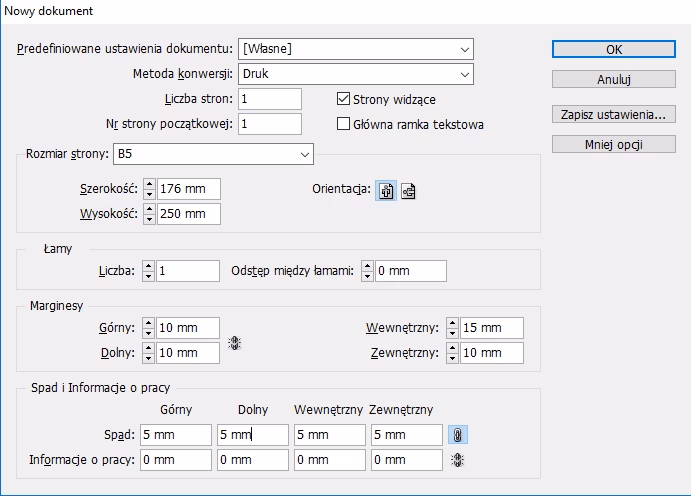Decrease Dolny margin with down arrow
This screenshot has width=691, height=496.
(x=149, y=358)
